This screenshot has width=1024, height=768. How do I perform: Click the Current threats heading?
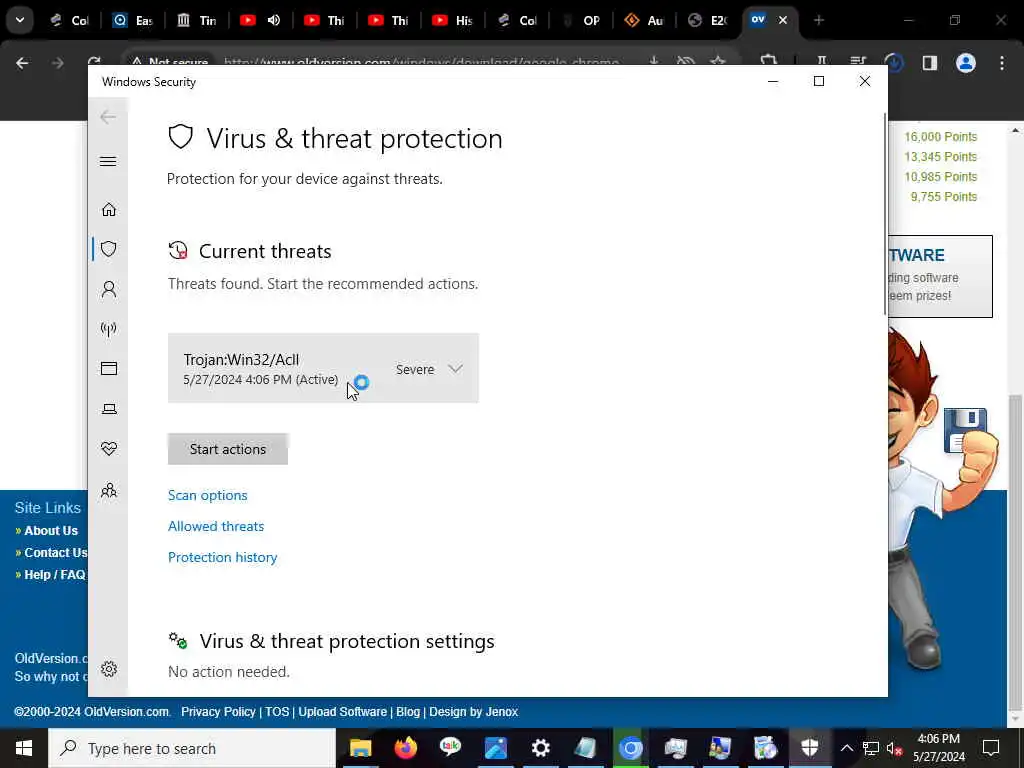pyautogui.click(x=265, y=251)
